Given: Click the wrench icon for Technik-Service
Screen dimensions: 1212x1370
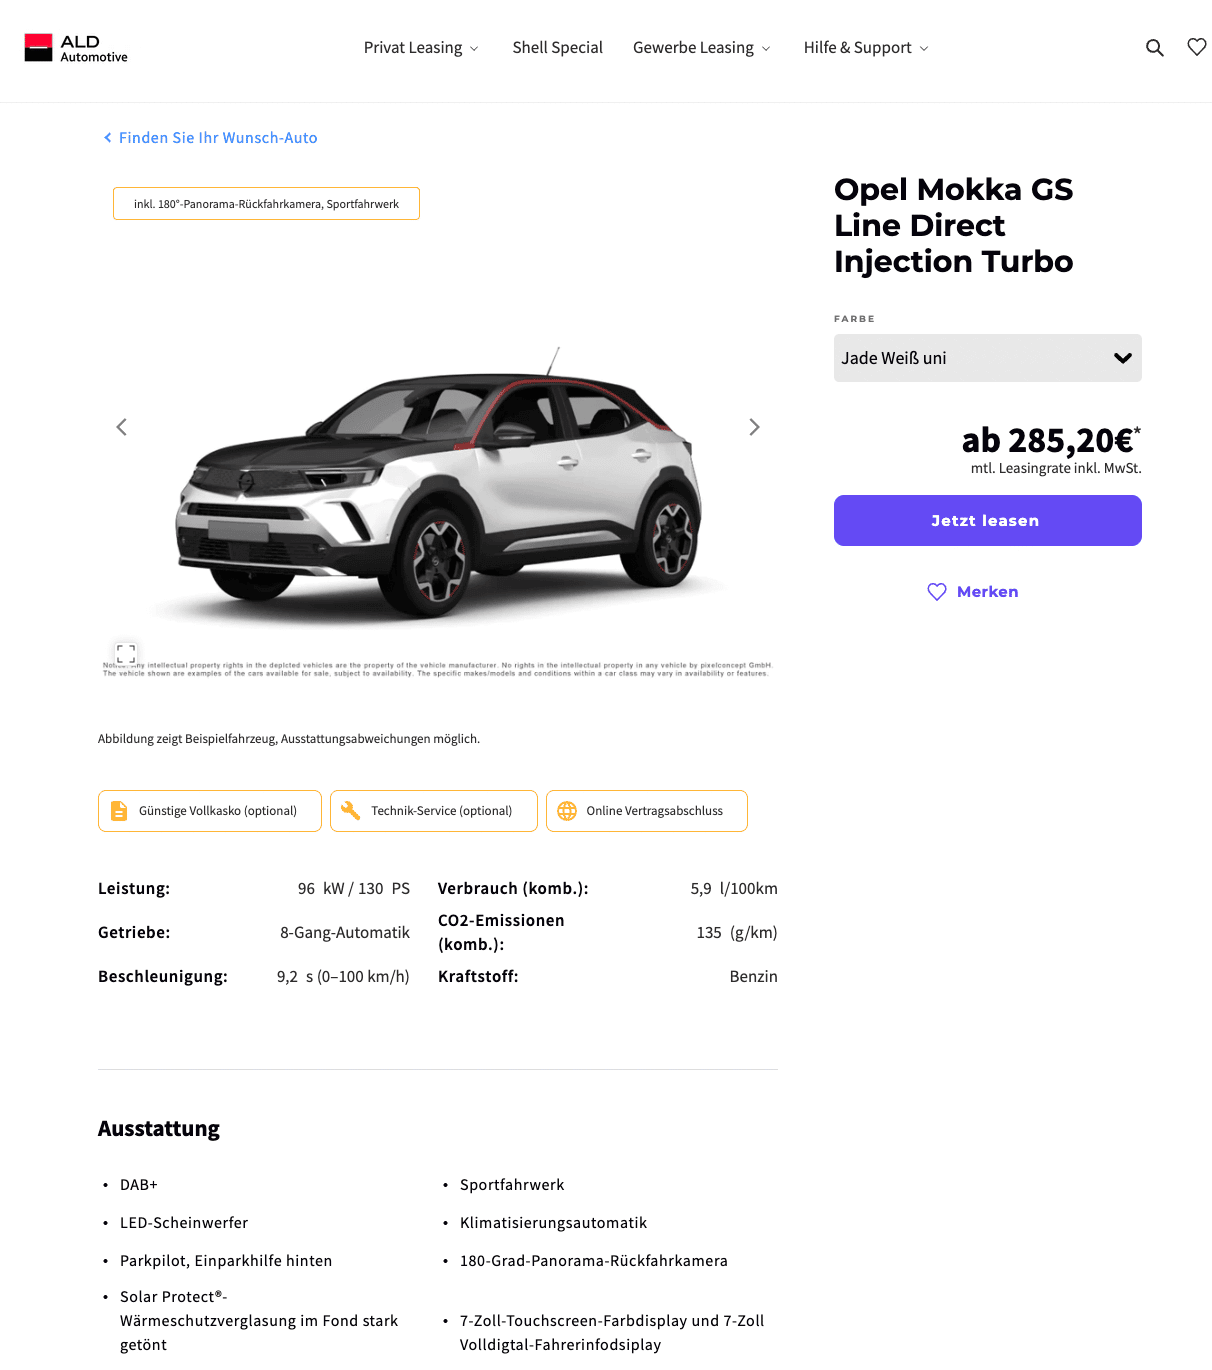Looking at the screenshot, I should 350,810.
